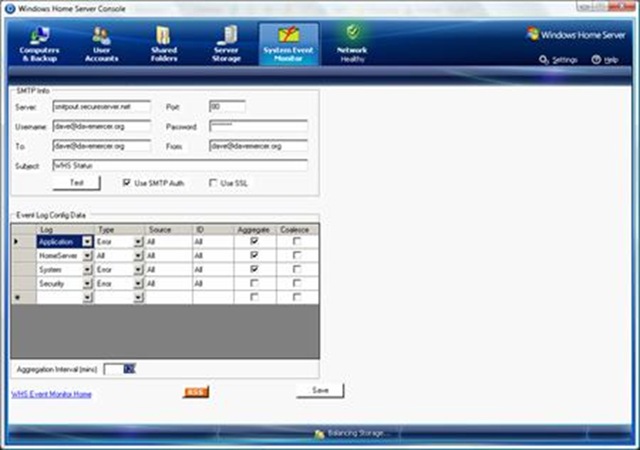Screen dimensions: 640x450
Task: Click the console title bar icon
Action: pos(9,9)
